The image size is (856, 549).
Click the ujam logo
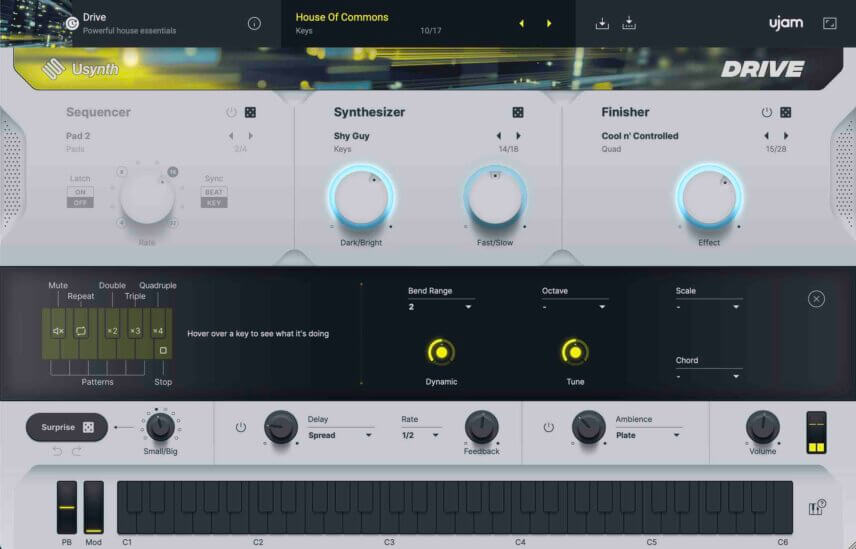click(x=786, y=23)
